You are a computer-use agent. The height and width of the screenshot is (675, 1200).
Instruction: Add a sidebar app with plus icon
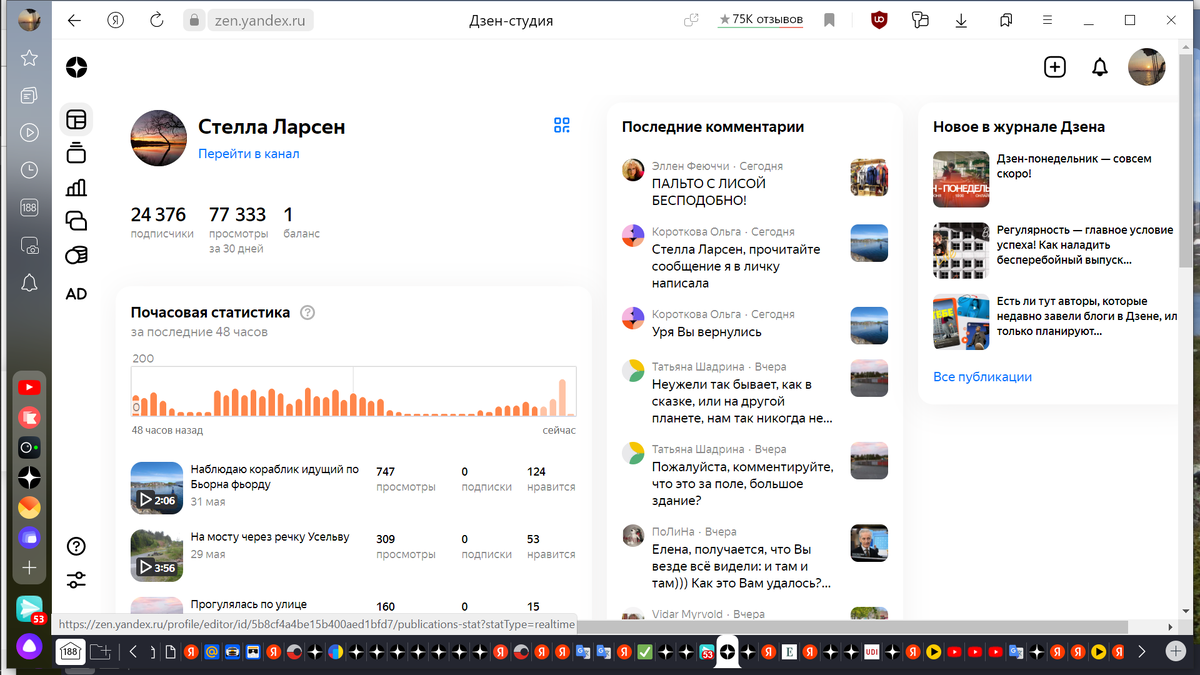pyautogui.click(x=29, y=568)
